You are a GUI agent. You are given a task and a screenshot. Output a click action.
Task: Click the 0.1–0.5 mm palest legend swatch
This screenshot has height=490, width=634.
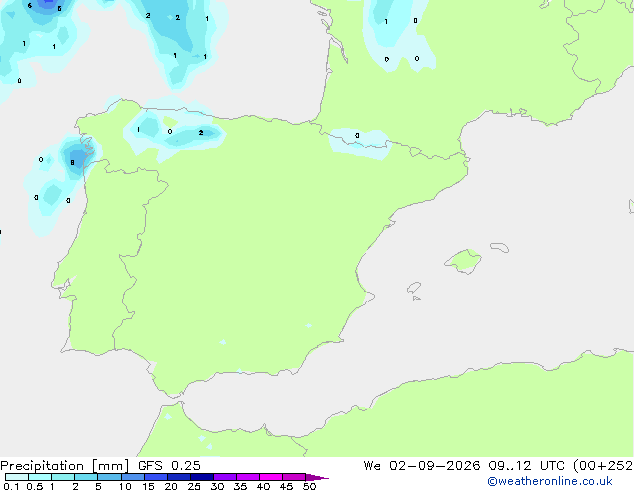(x=17, y=477)
